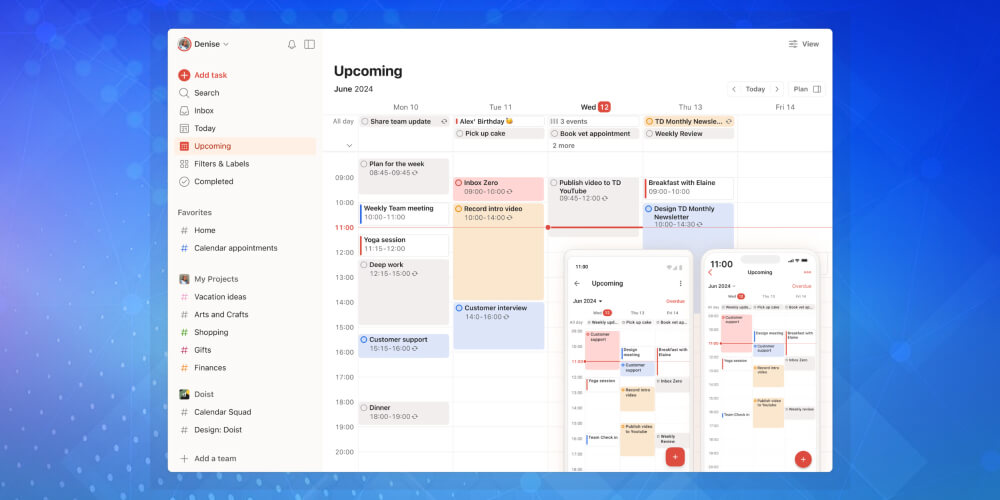Complete TD Monthly Newsletter all-day task
The height and width of the screenshot is (500, 1000).
649,121
